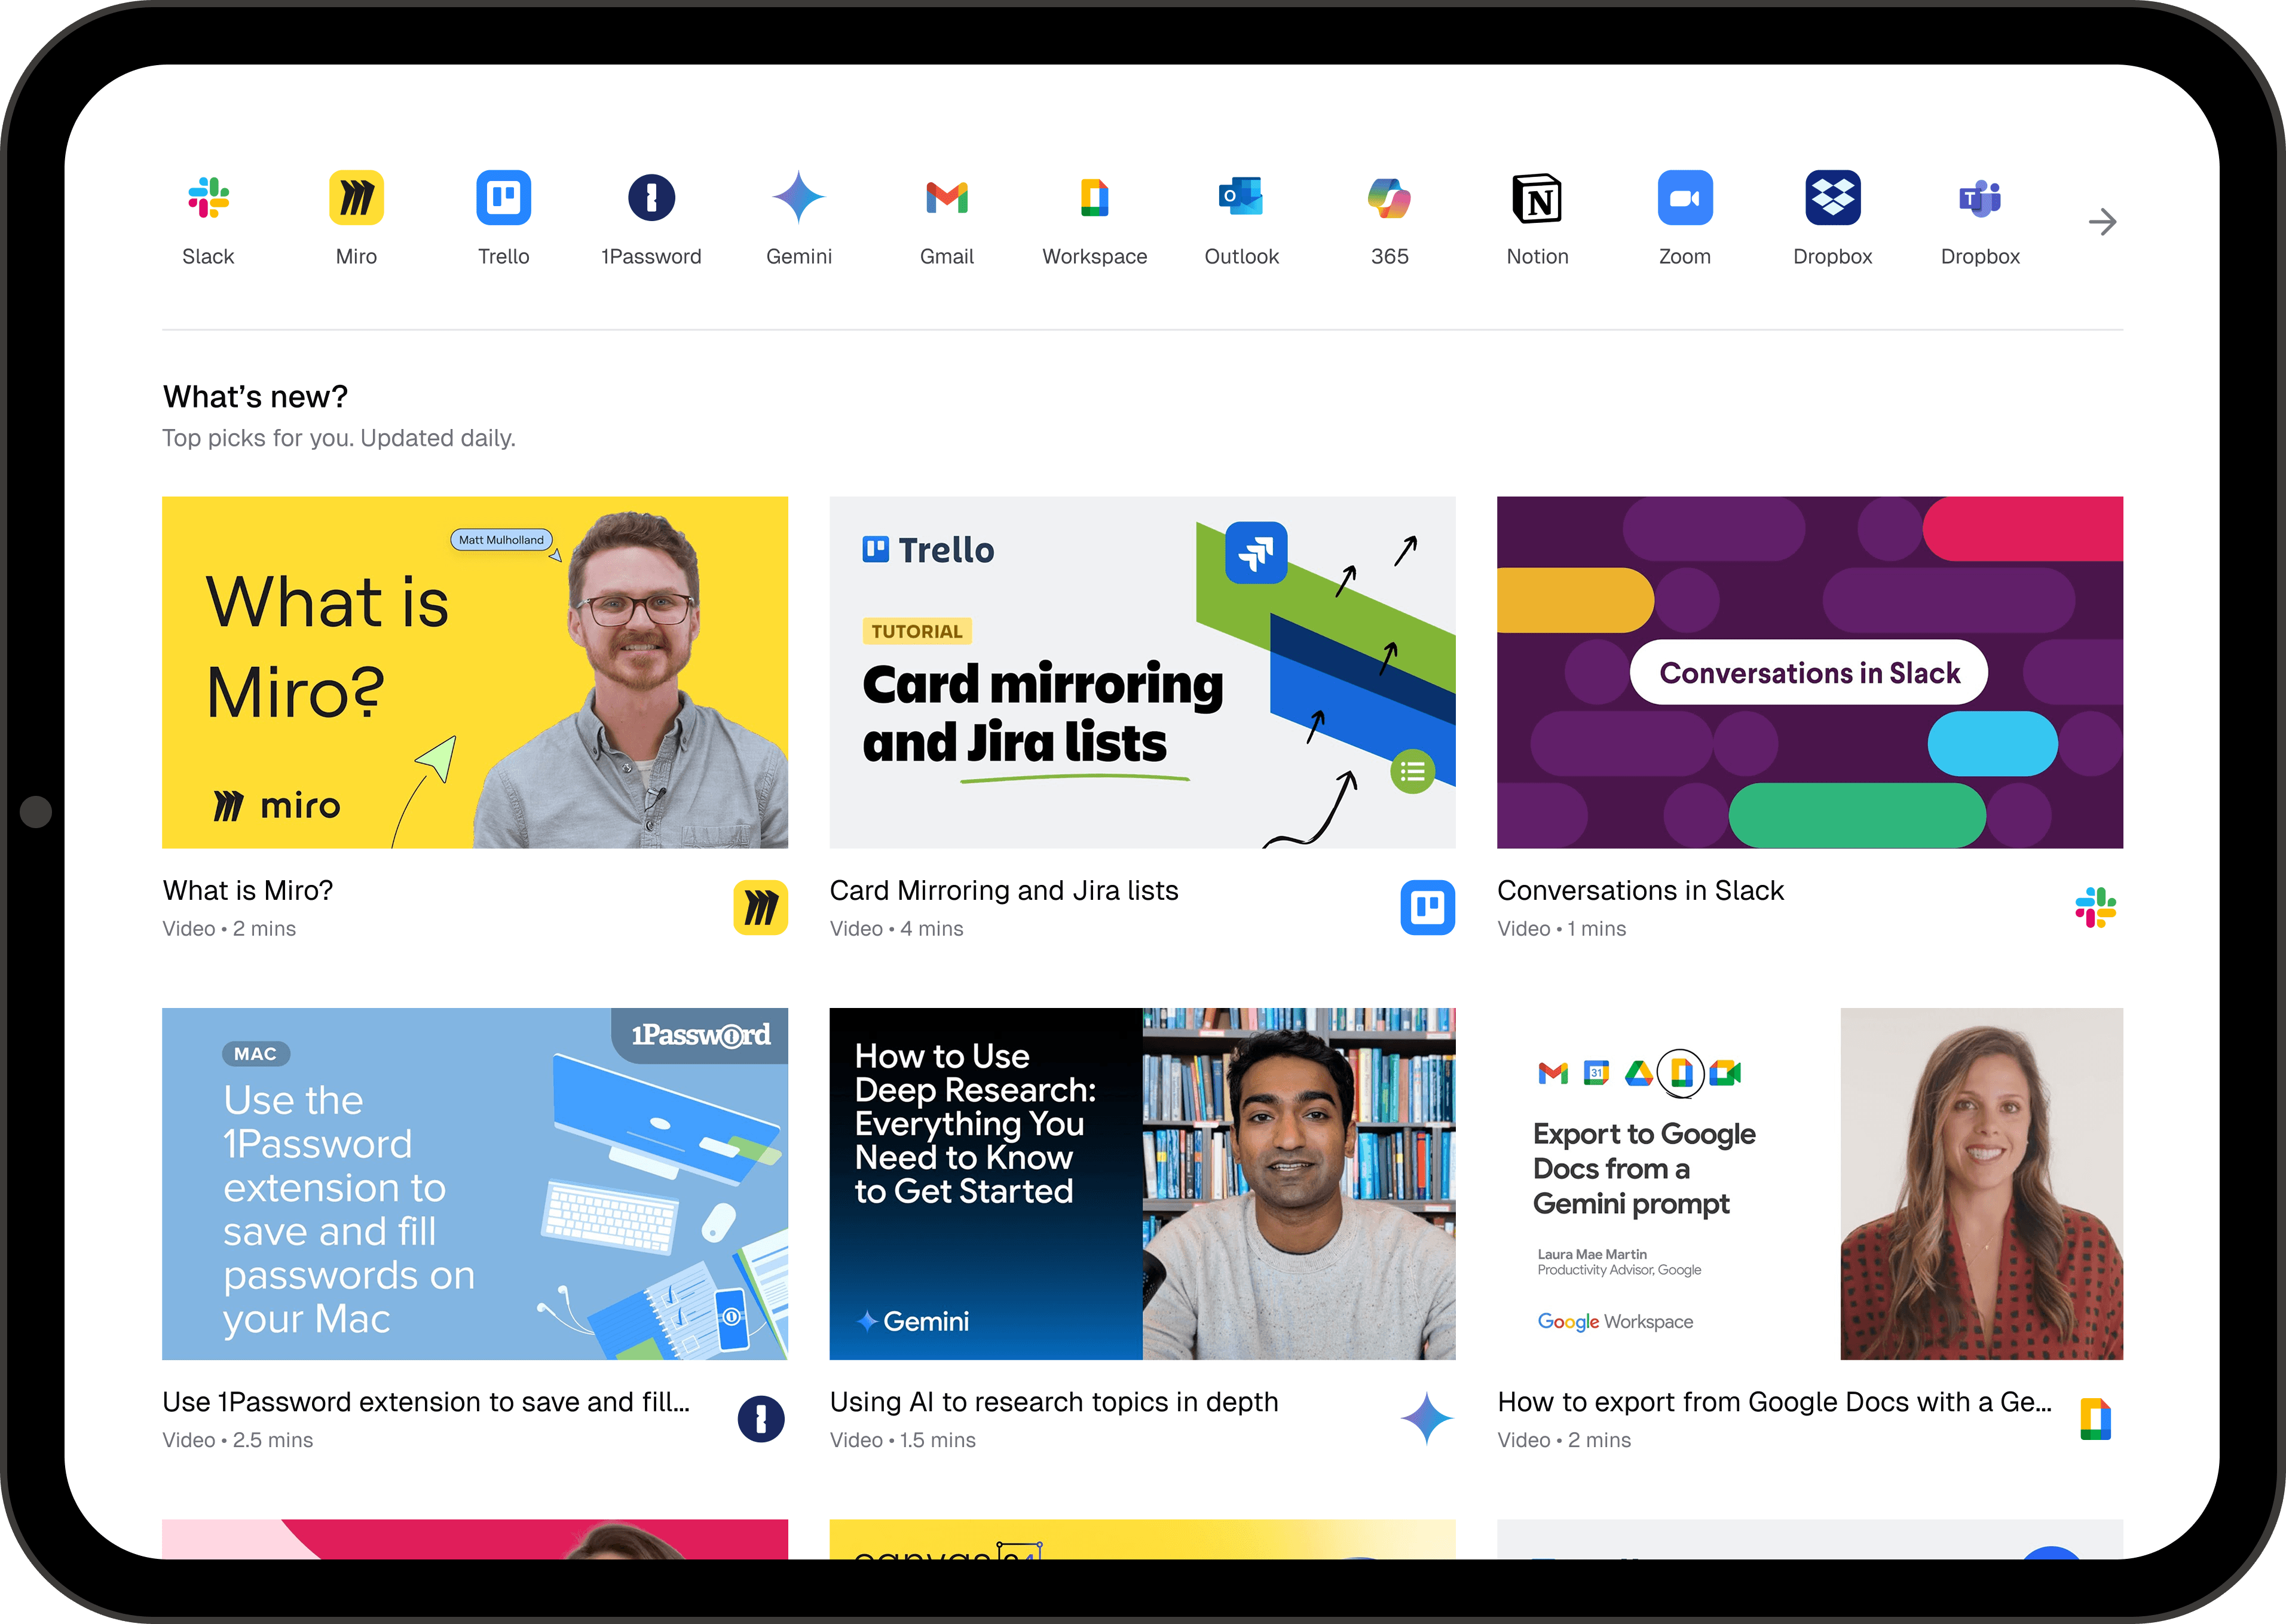Click the '1Password' label under the top-row icon
Viewport: 2286px width, 1624px height.
coord(651,256)
